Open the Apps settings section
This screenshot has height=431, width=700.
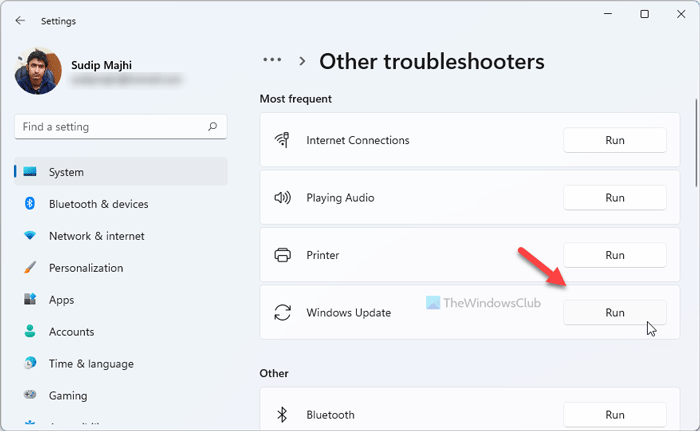61,300
